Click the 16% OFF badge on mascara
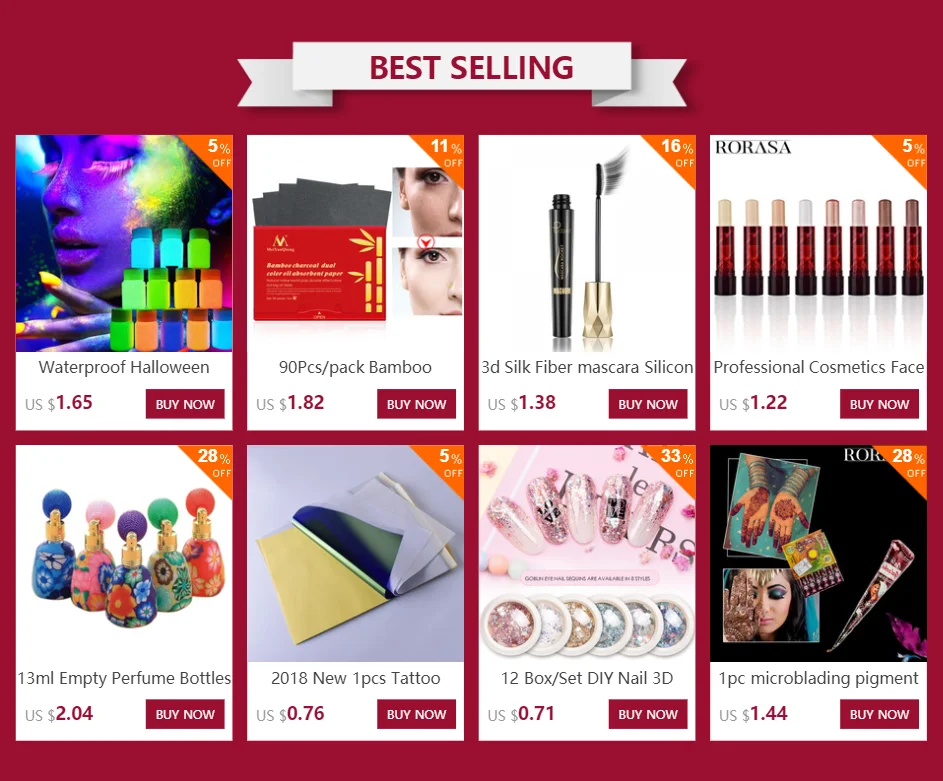Viewport: 943px width, 781px height. [x=676, y=154]
